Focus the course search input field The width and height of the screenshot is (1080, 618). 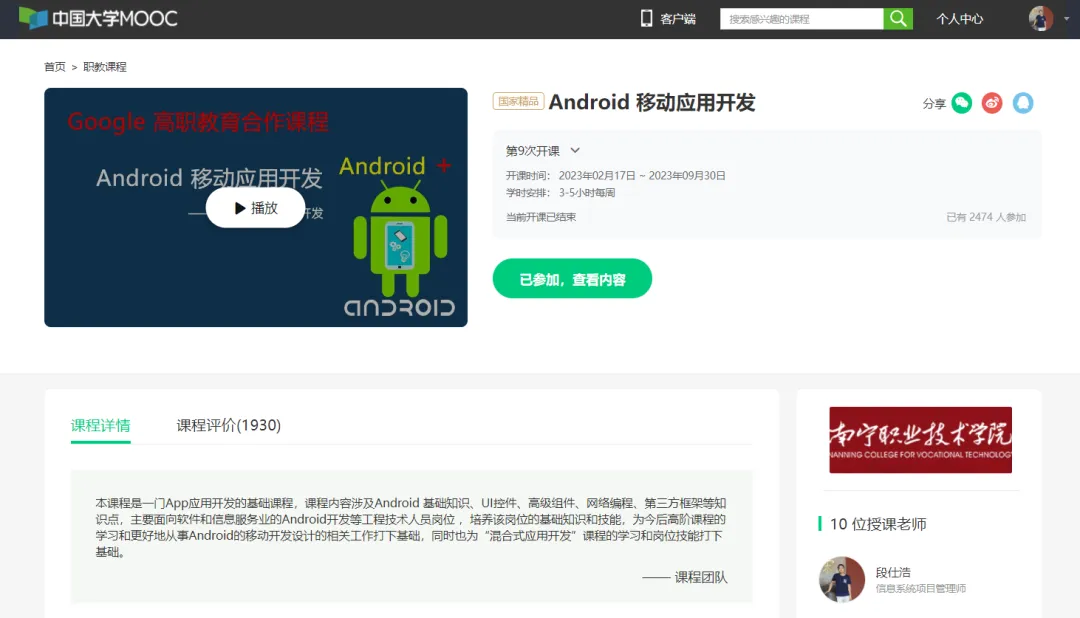click(802, 19)
